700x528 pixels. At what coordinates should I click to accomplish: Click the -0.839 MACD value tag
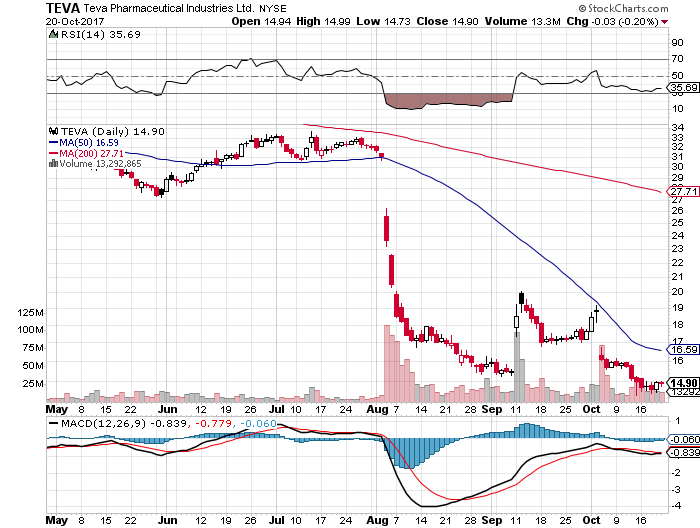pos(680,453)
